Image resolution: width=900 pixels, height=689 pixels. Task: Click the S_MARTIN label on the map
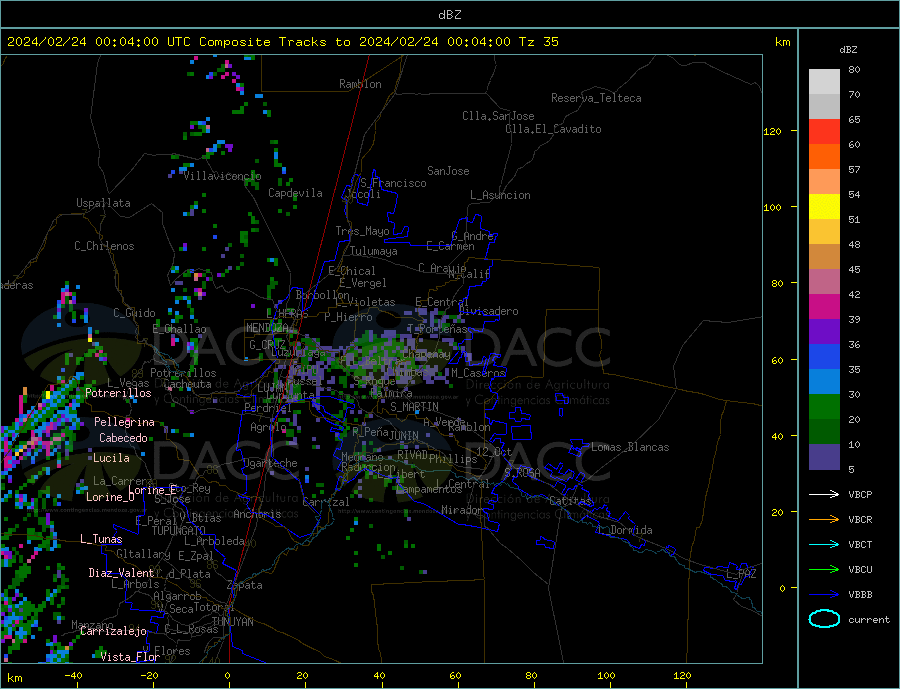pos(414,407)
